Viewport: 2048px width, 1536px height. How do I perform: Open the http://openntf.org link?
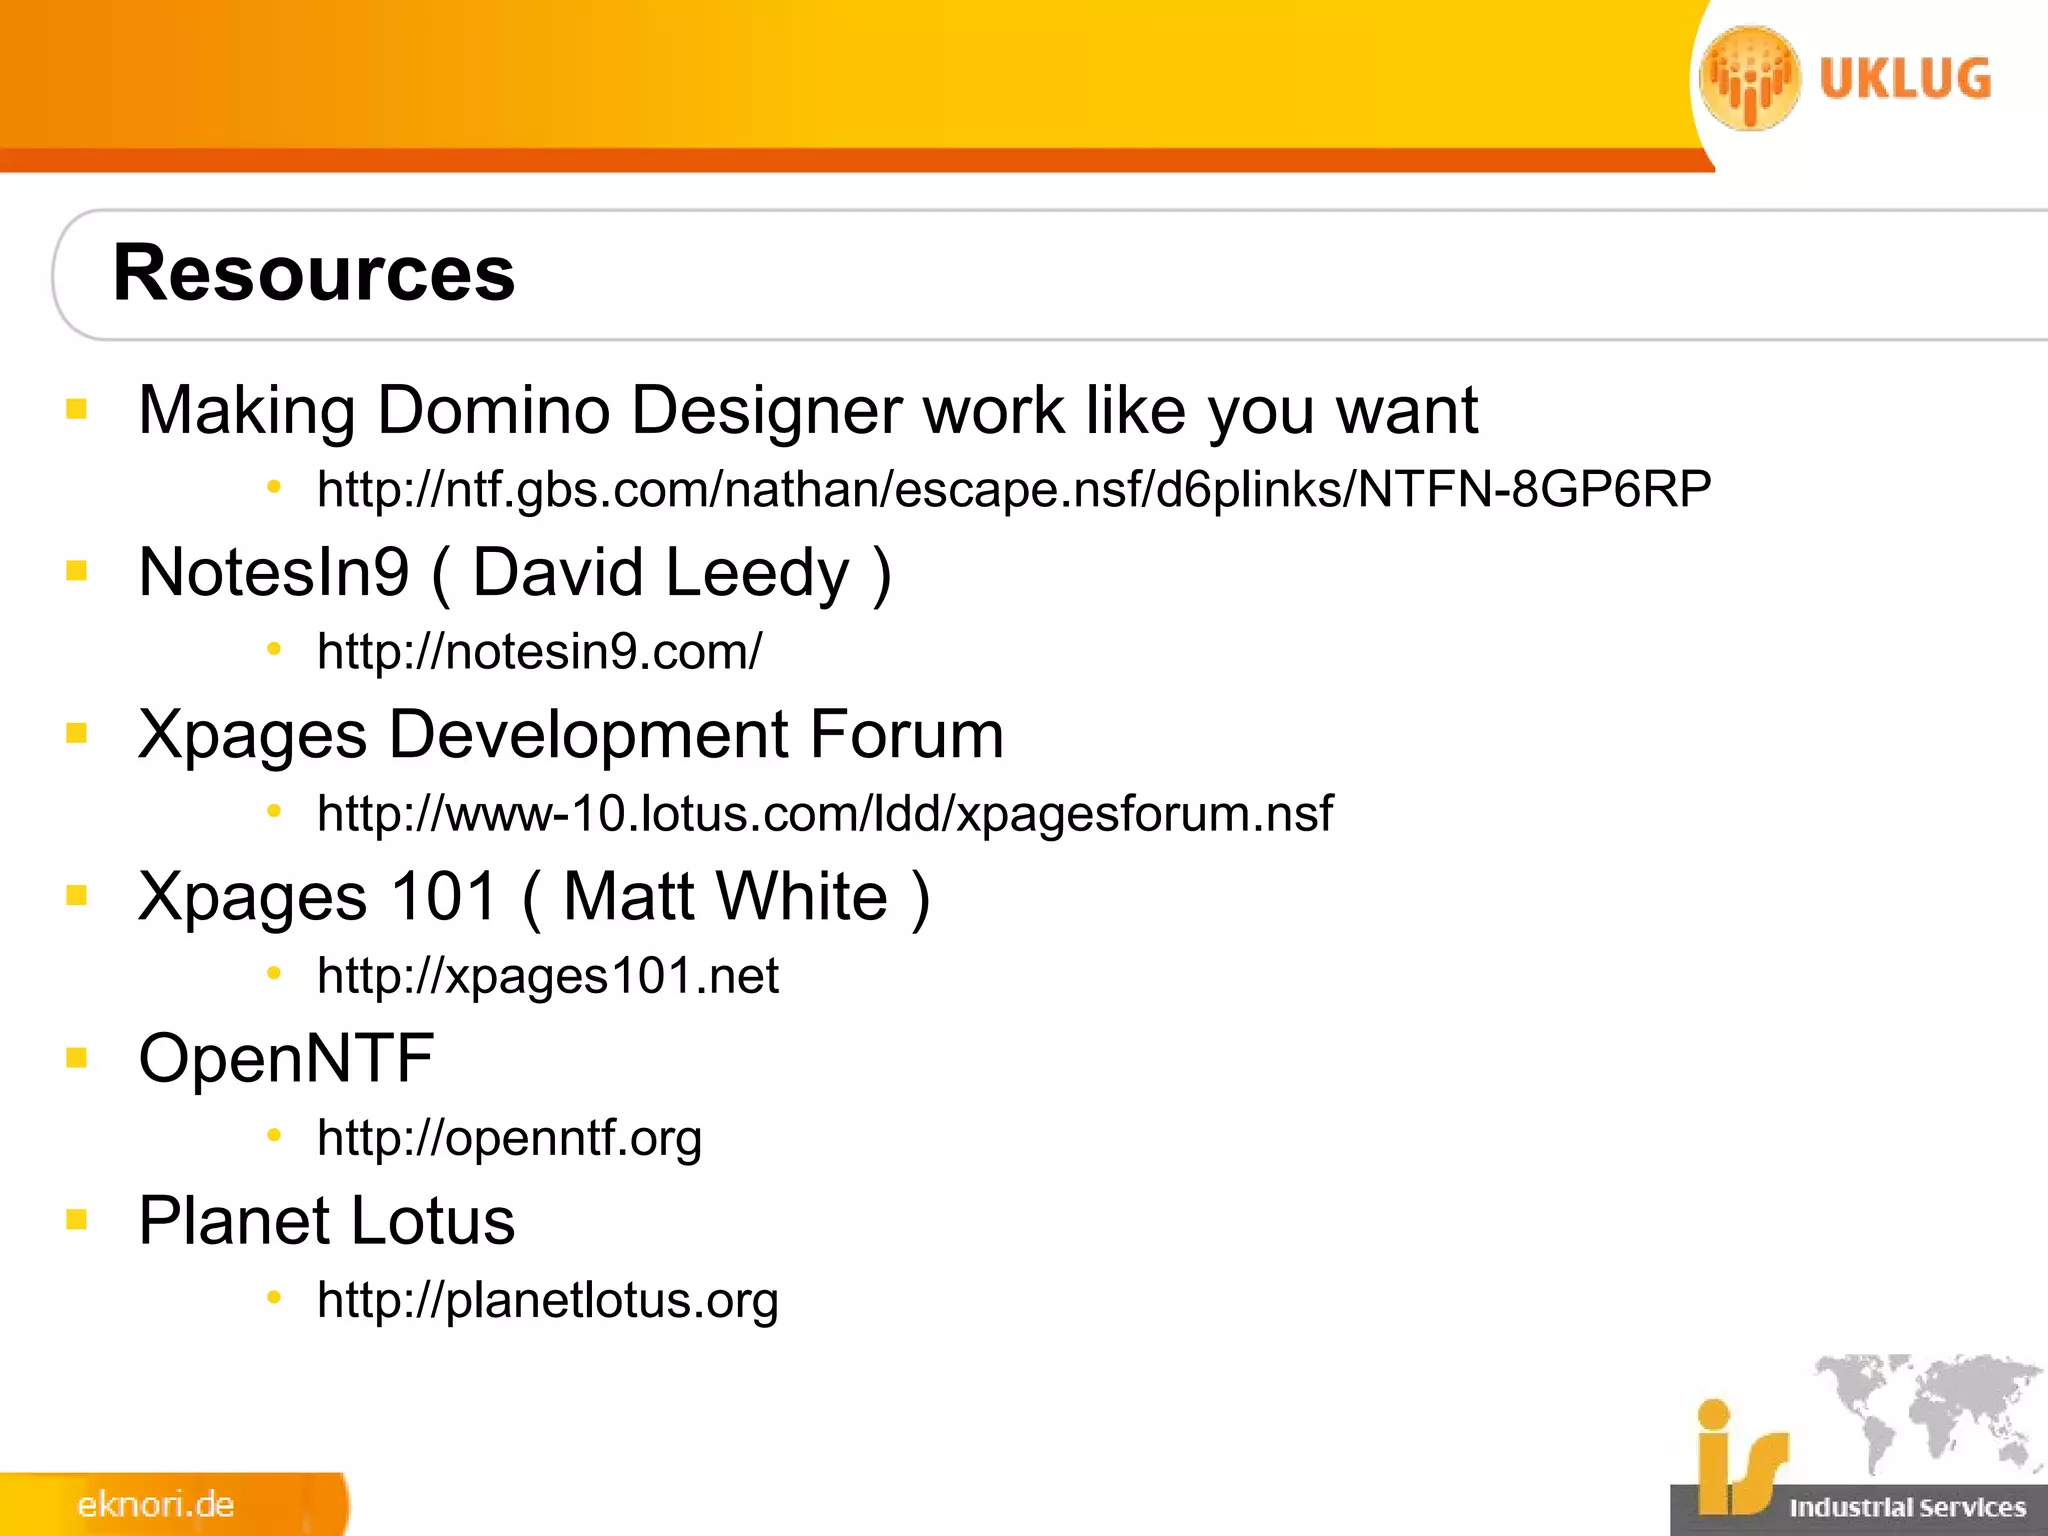pos(509,1138)
